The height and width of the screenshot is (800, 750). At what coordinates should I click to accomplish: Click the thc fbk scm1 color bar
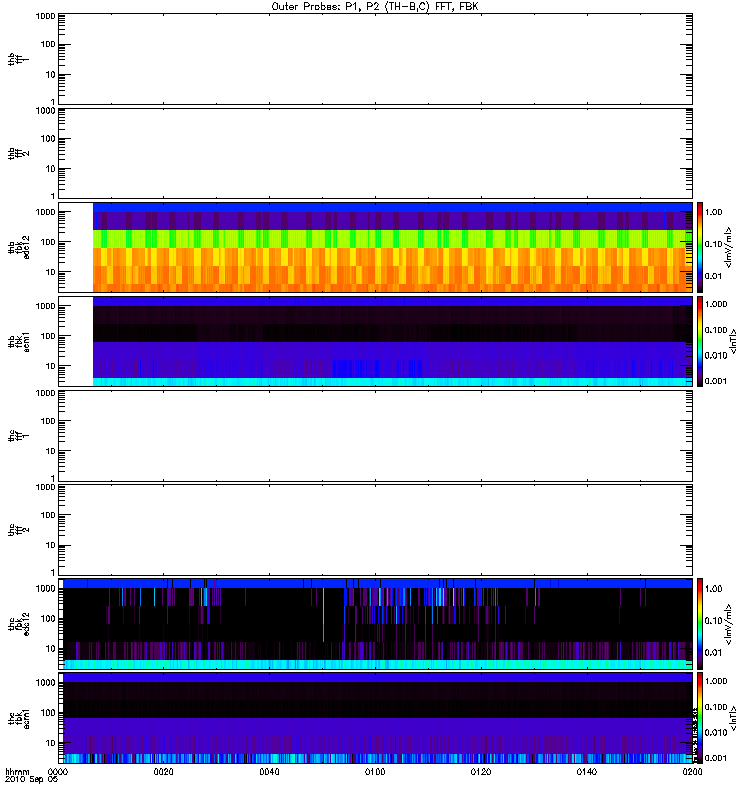pyautogui.click(x=700, y=718)
